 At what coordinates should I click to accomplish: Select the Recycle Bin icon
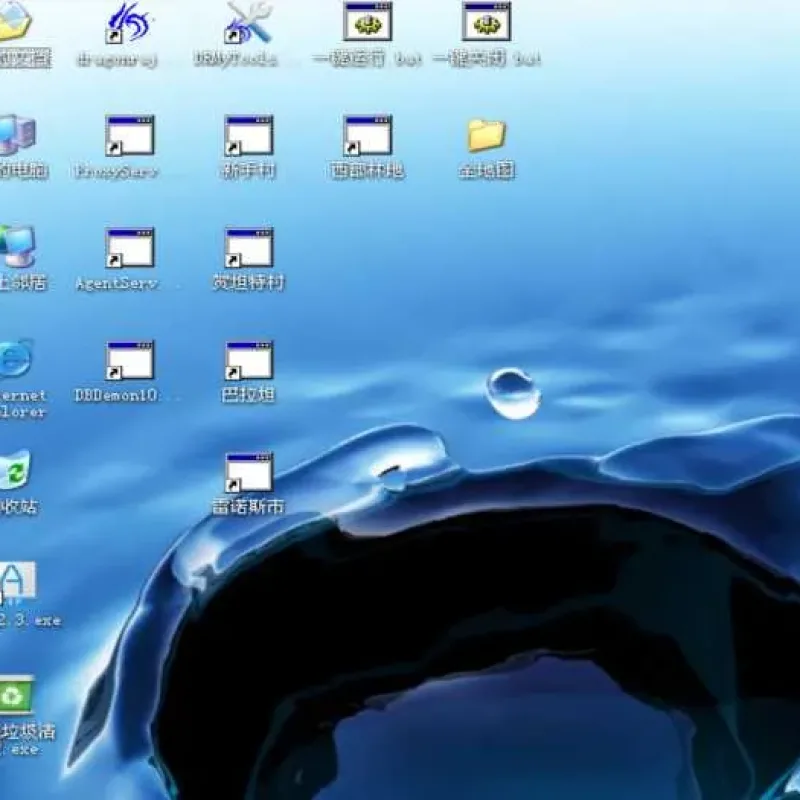point(14,470)
